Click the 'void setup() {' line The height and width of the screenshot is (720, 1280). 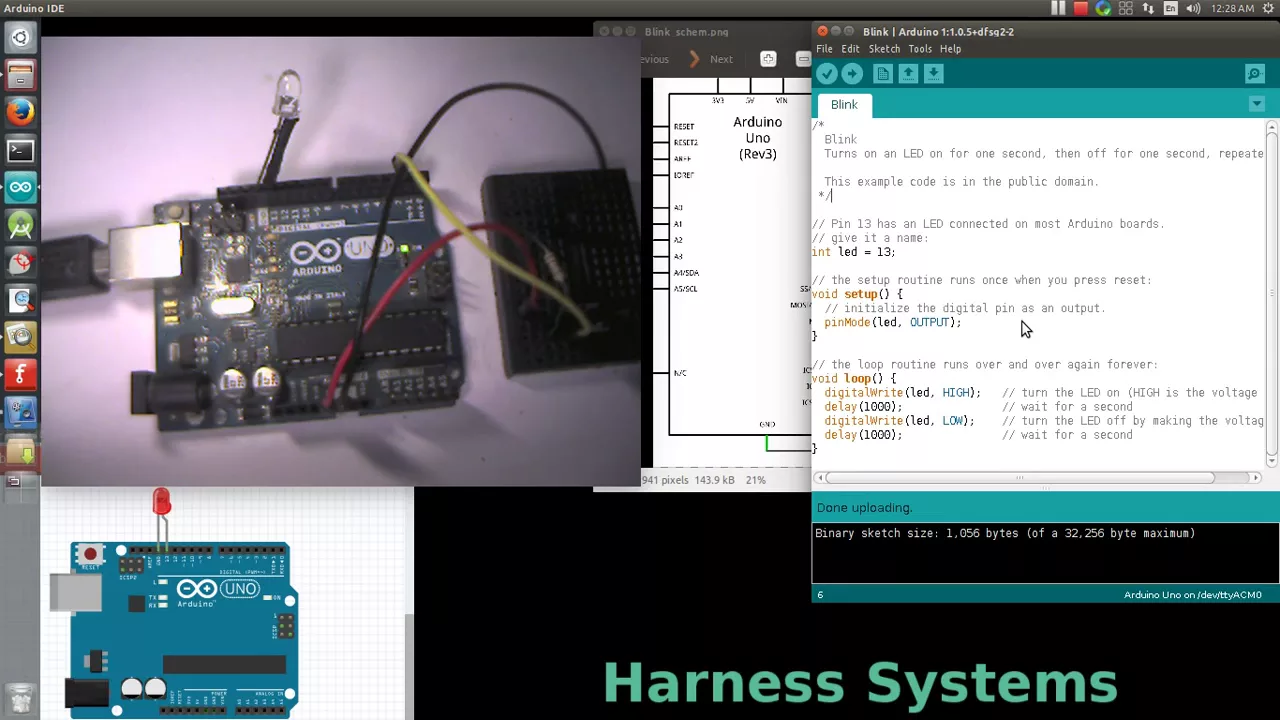(857, 294)
